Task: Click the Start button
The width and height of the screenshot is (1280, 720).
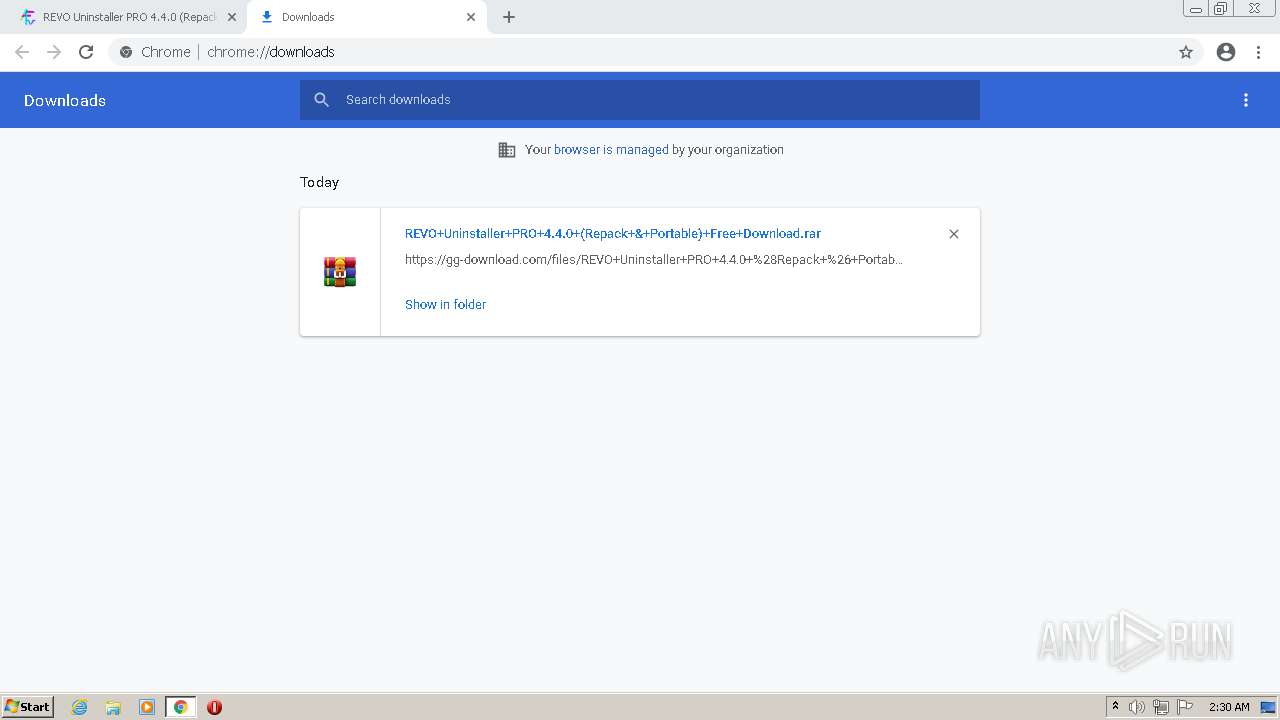Action: (28, 707)
